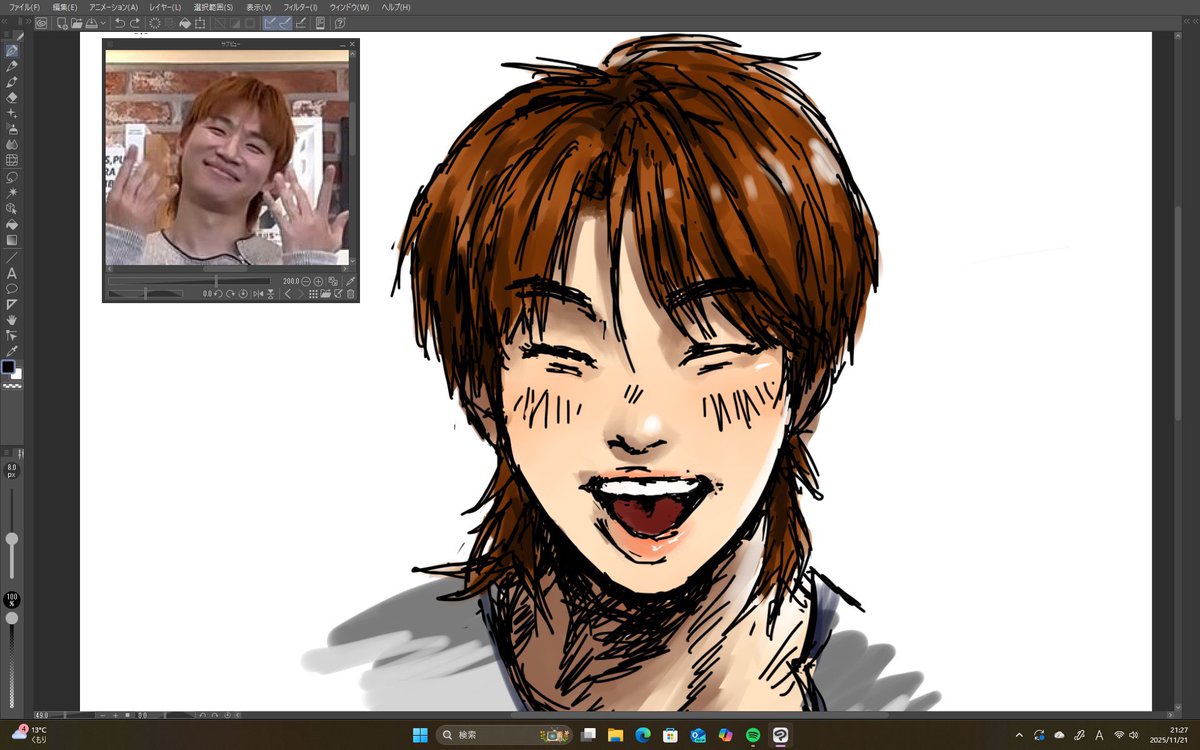Click the Scale/Rotate transform icon
Viewport: 1200px width, 750px height.
click(x=200, y=23)
